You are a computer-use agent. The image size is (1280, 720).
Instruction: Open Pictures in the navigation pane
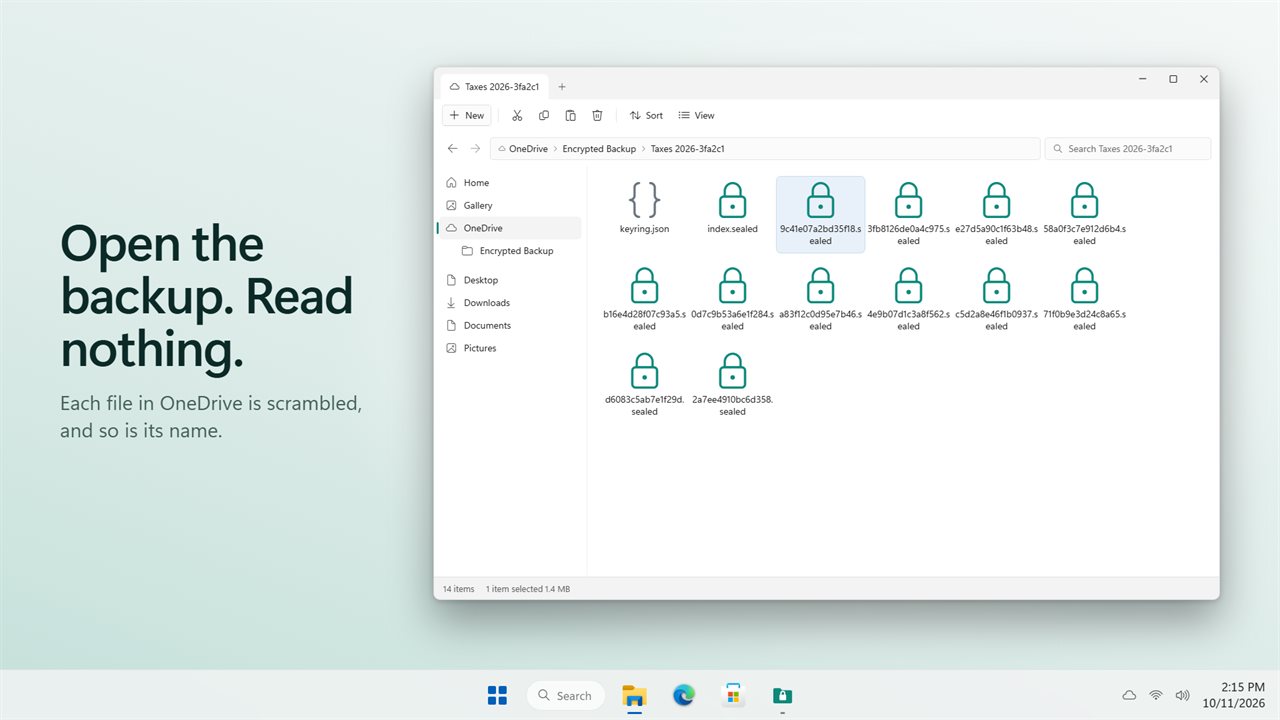click(509, 349)
